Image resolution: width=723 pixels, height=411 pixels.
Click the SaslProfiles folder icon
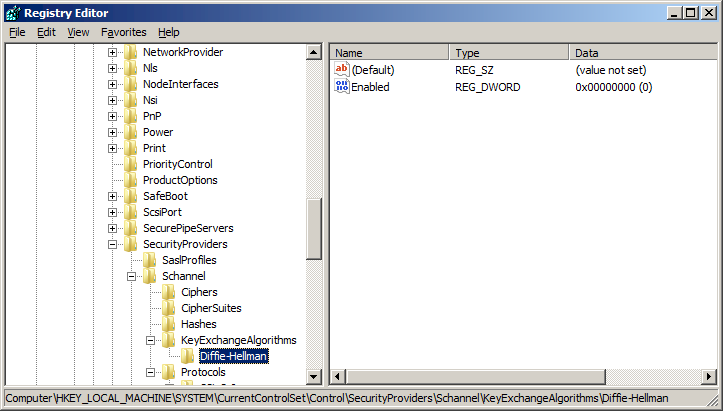[150, 260]
